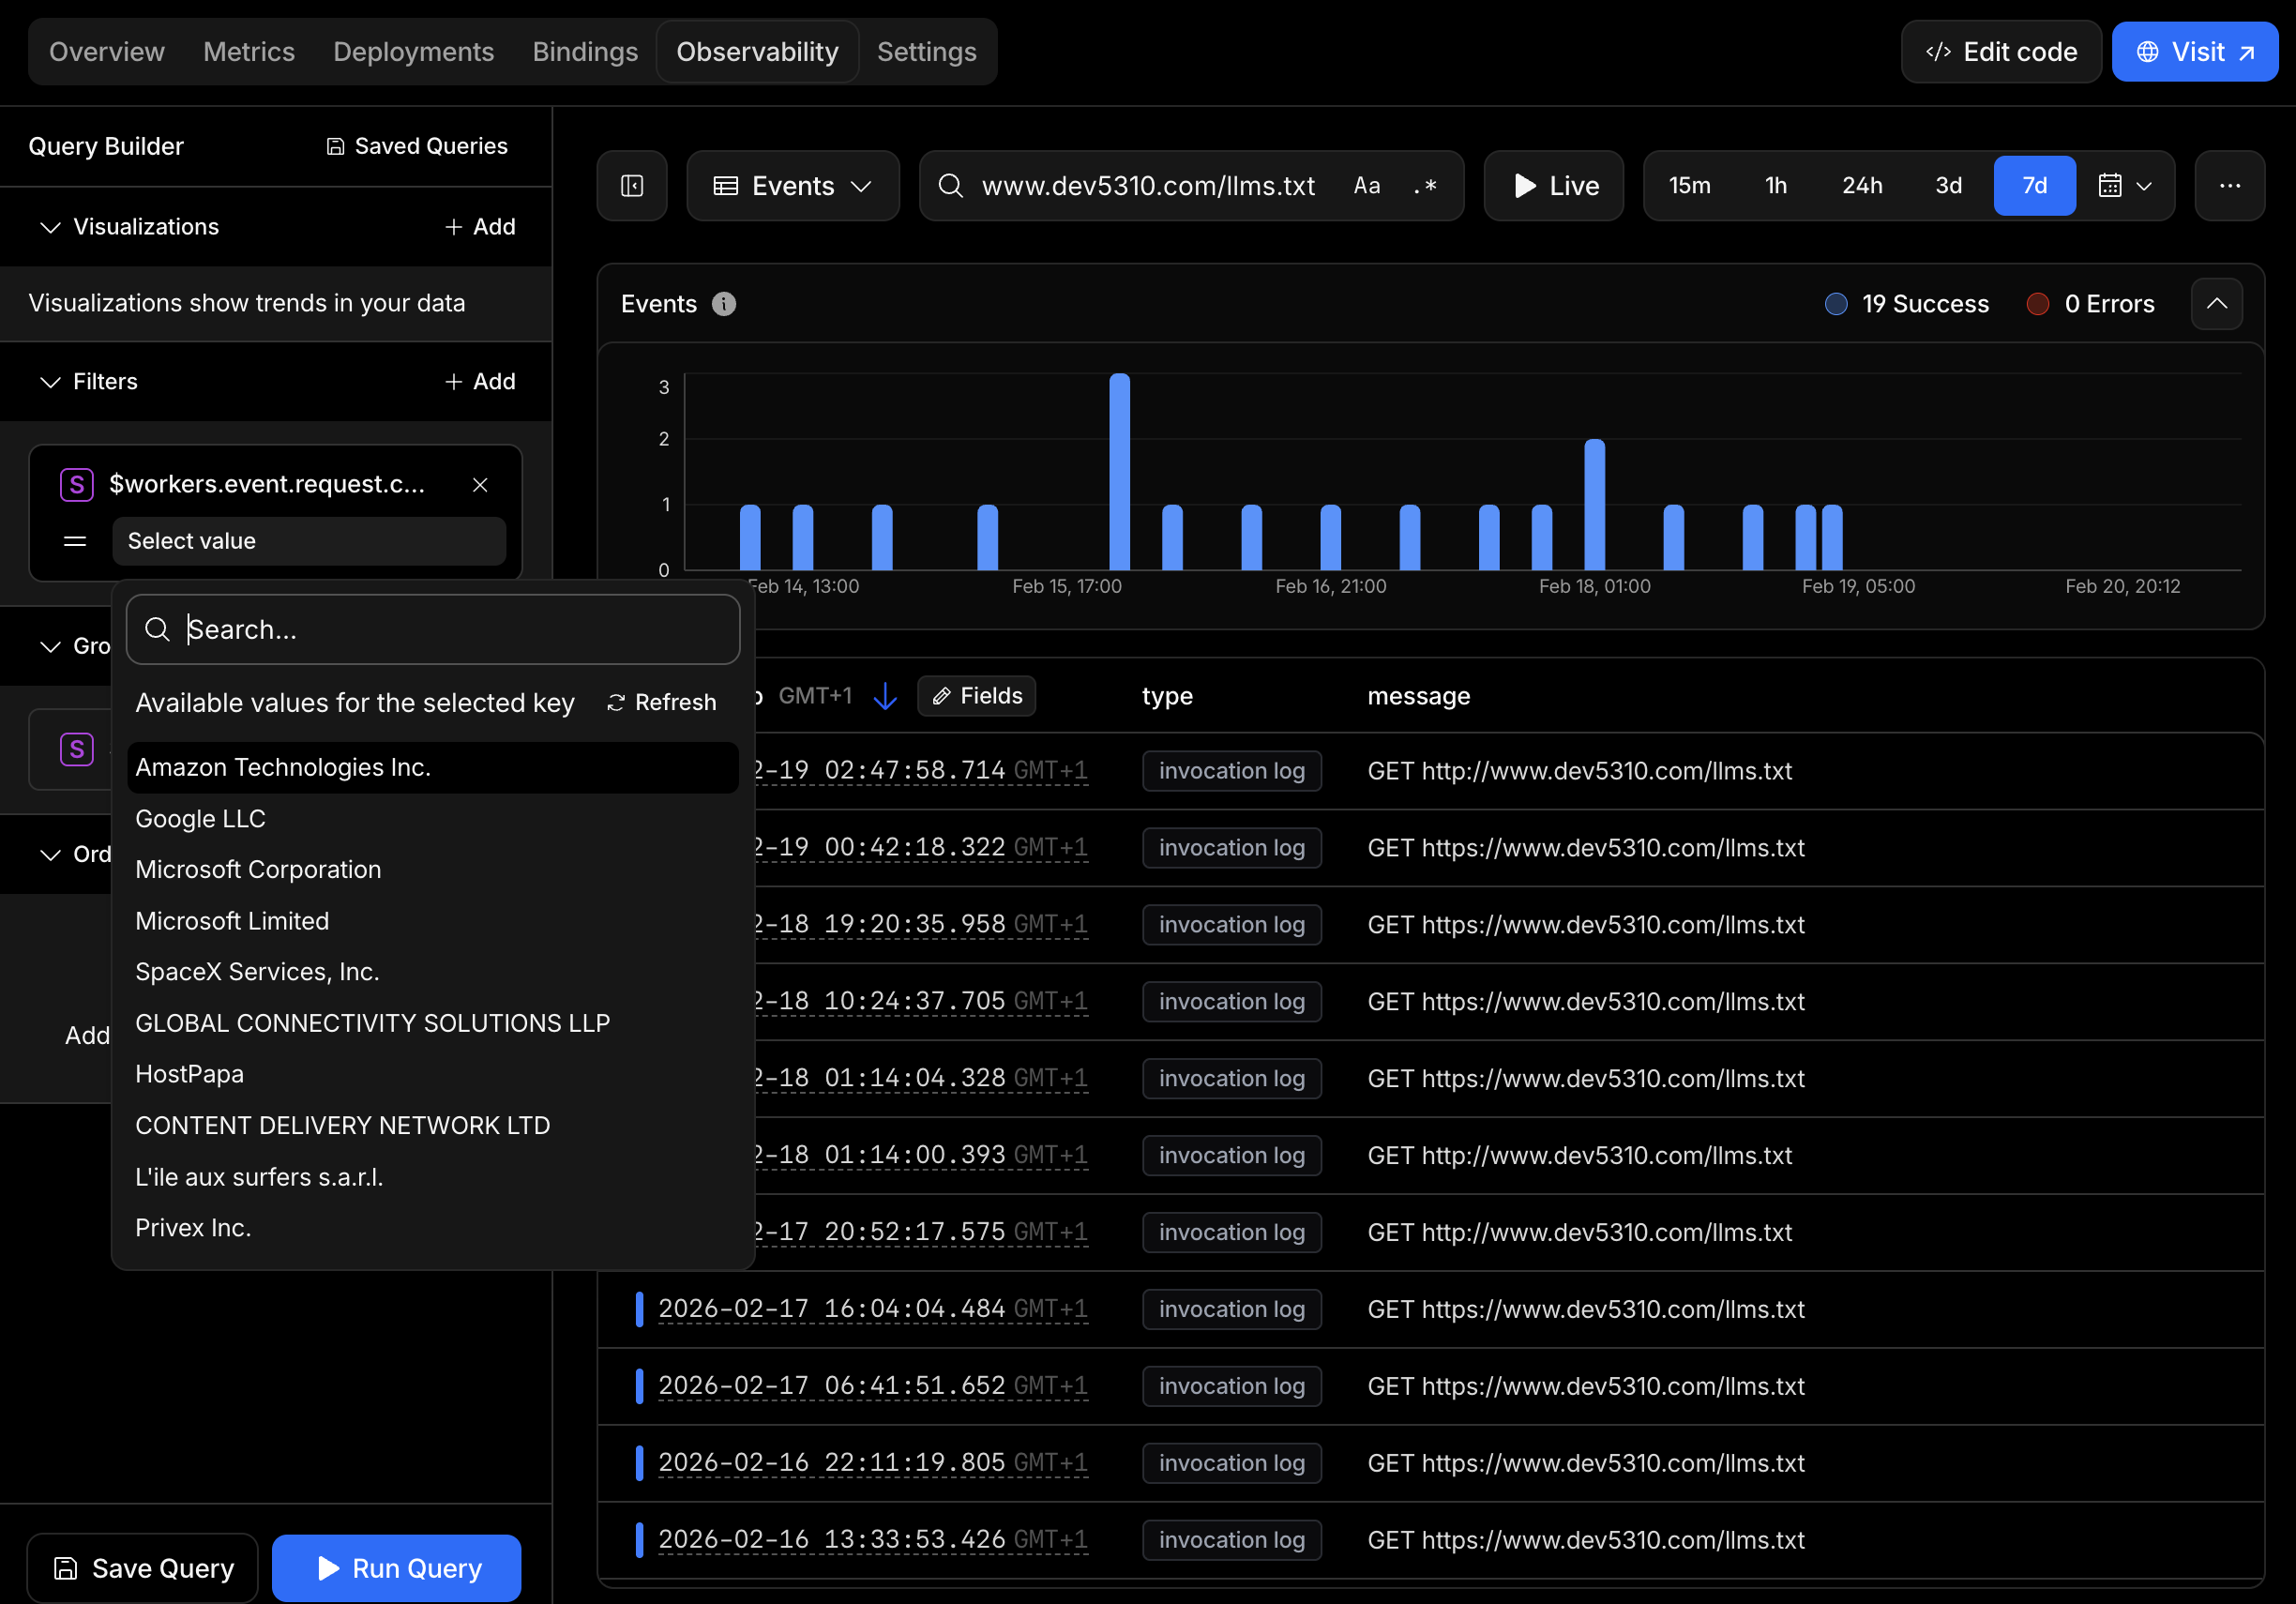
Task: Click the values Search input field
Action: point(433,630)
